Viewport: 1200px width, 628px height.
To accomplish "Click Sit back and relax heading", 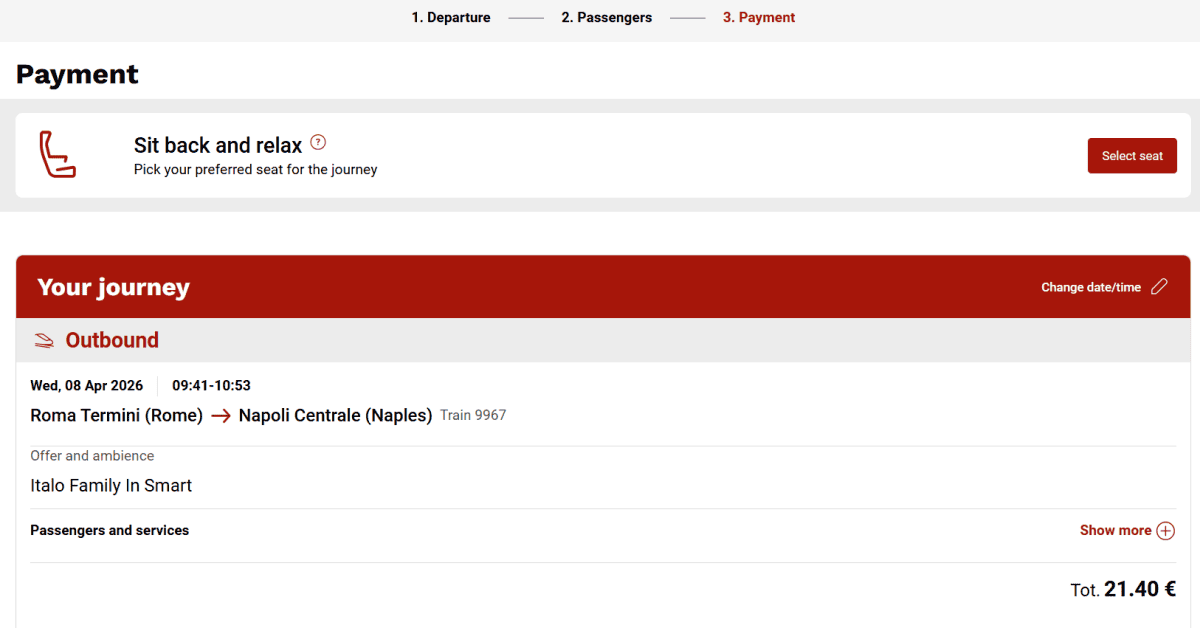I will (218, 145).
